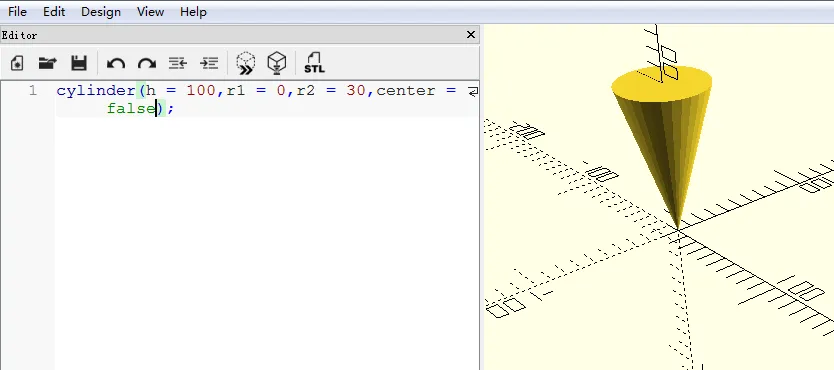Render the model with the cube icon
The width and height of the screenshot is (834, 370).
tap(277, 63)
